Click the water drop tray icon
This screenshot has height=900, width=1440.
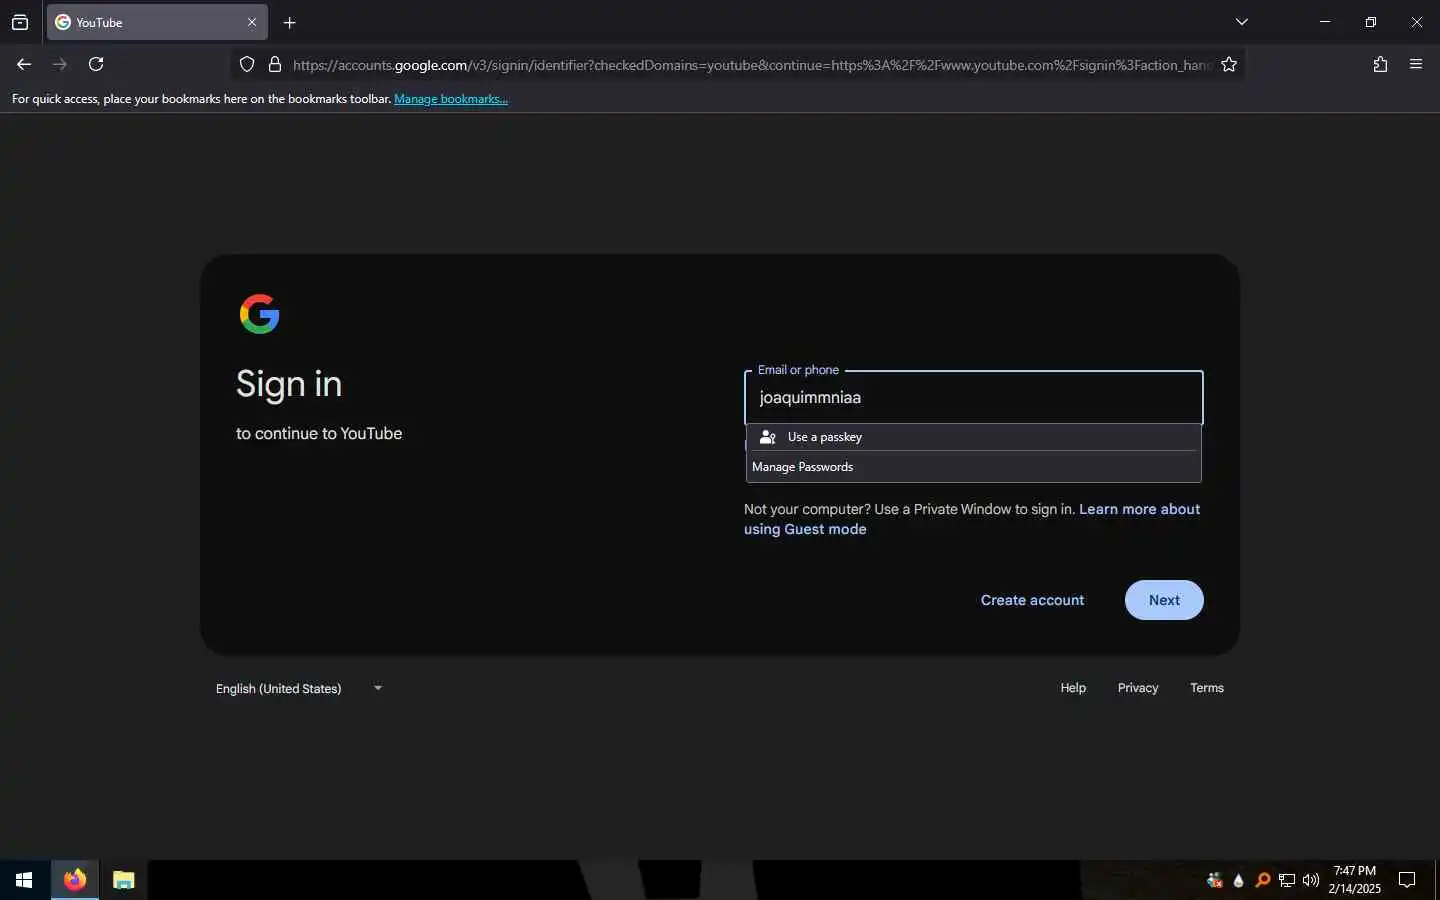click(x=1239, y=880)
